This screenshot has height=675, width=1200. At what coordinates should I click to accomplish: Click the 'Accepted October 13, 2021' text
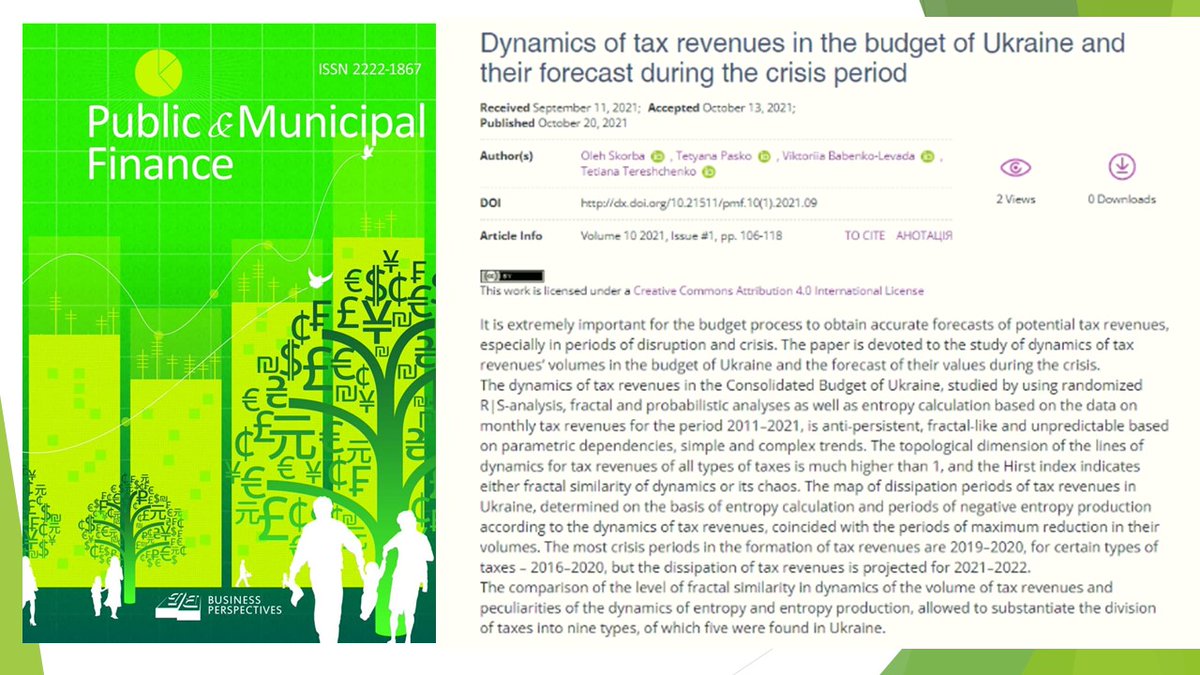coord(722,107)
